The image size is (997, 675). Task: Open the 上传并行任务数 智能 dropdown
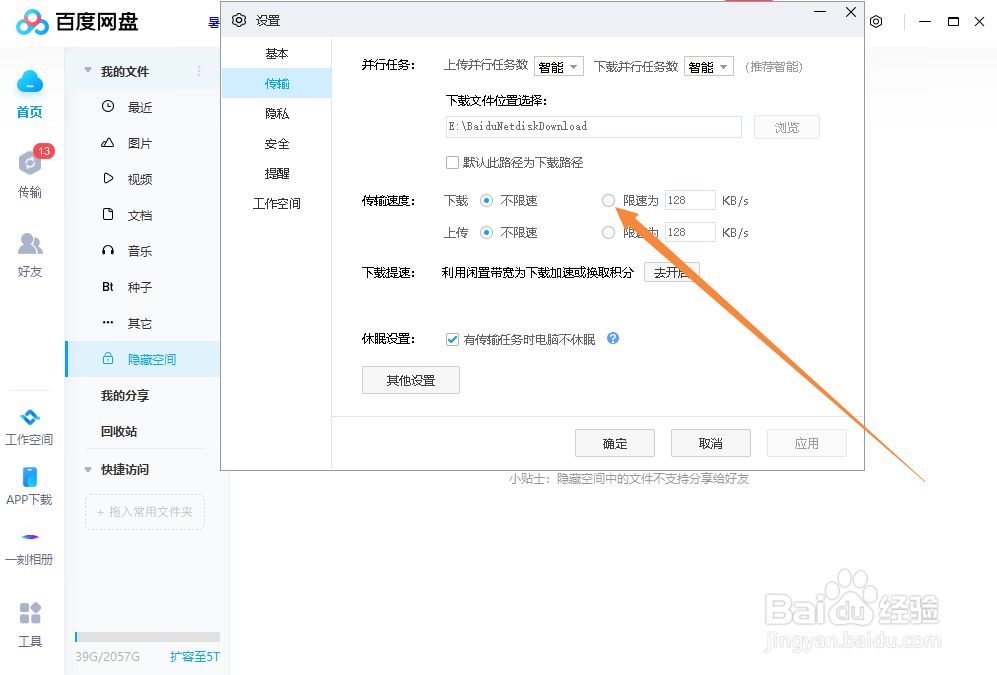click(x=559, y=66)
